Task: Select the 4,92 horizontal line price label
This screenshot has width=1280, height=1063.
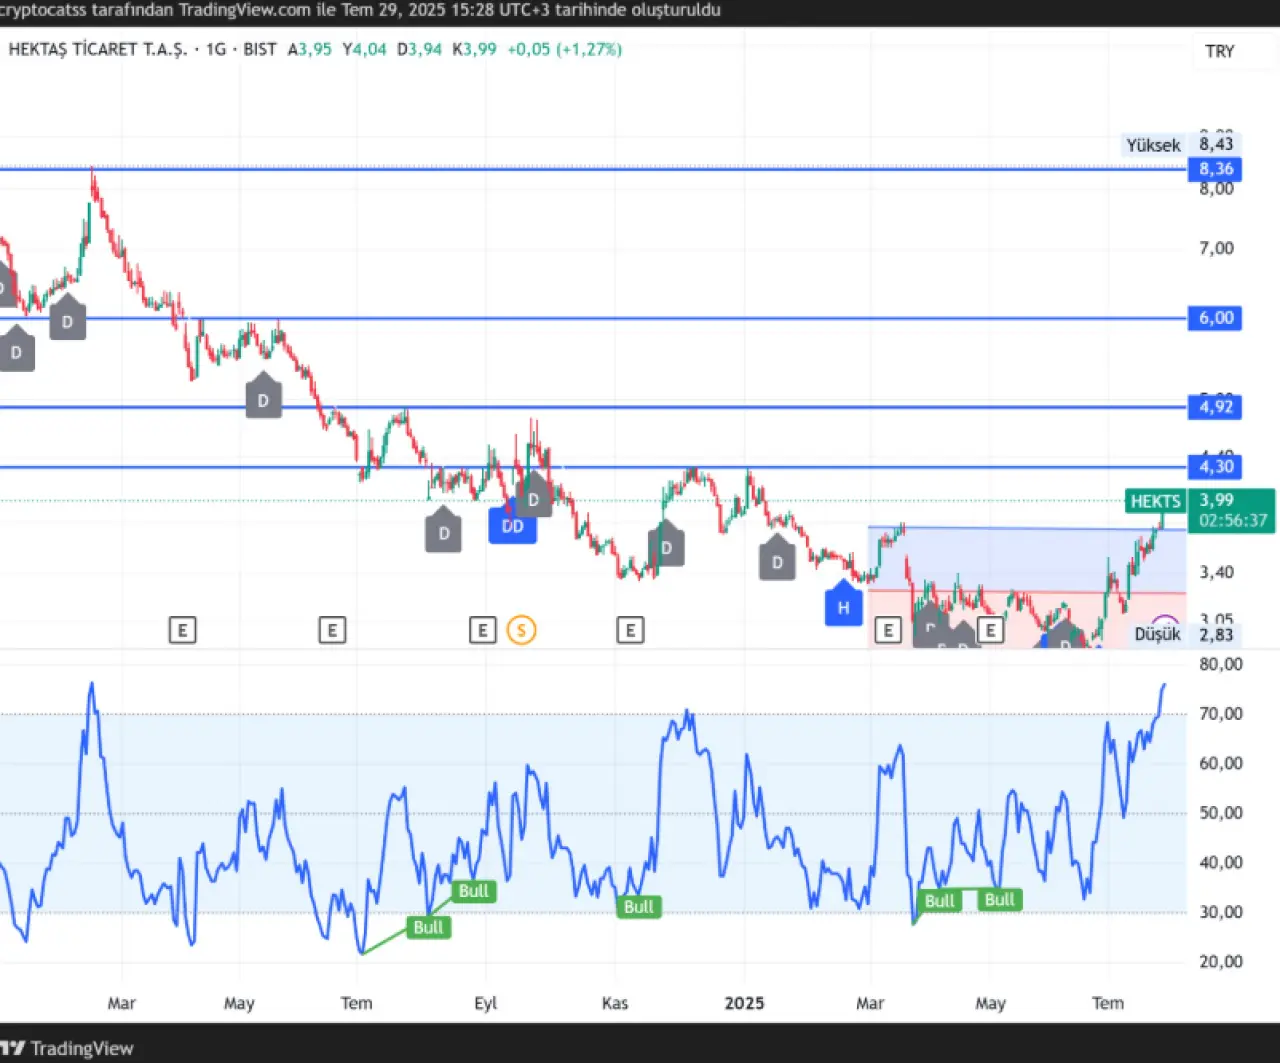Action: click(x=1215, y=407)
